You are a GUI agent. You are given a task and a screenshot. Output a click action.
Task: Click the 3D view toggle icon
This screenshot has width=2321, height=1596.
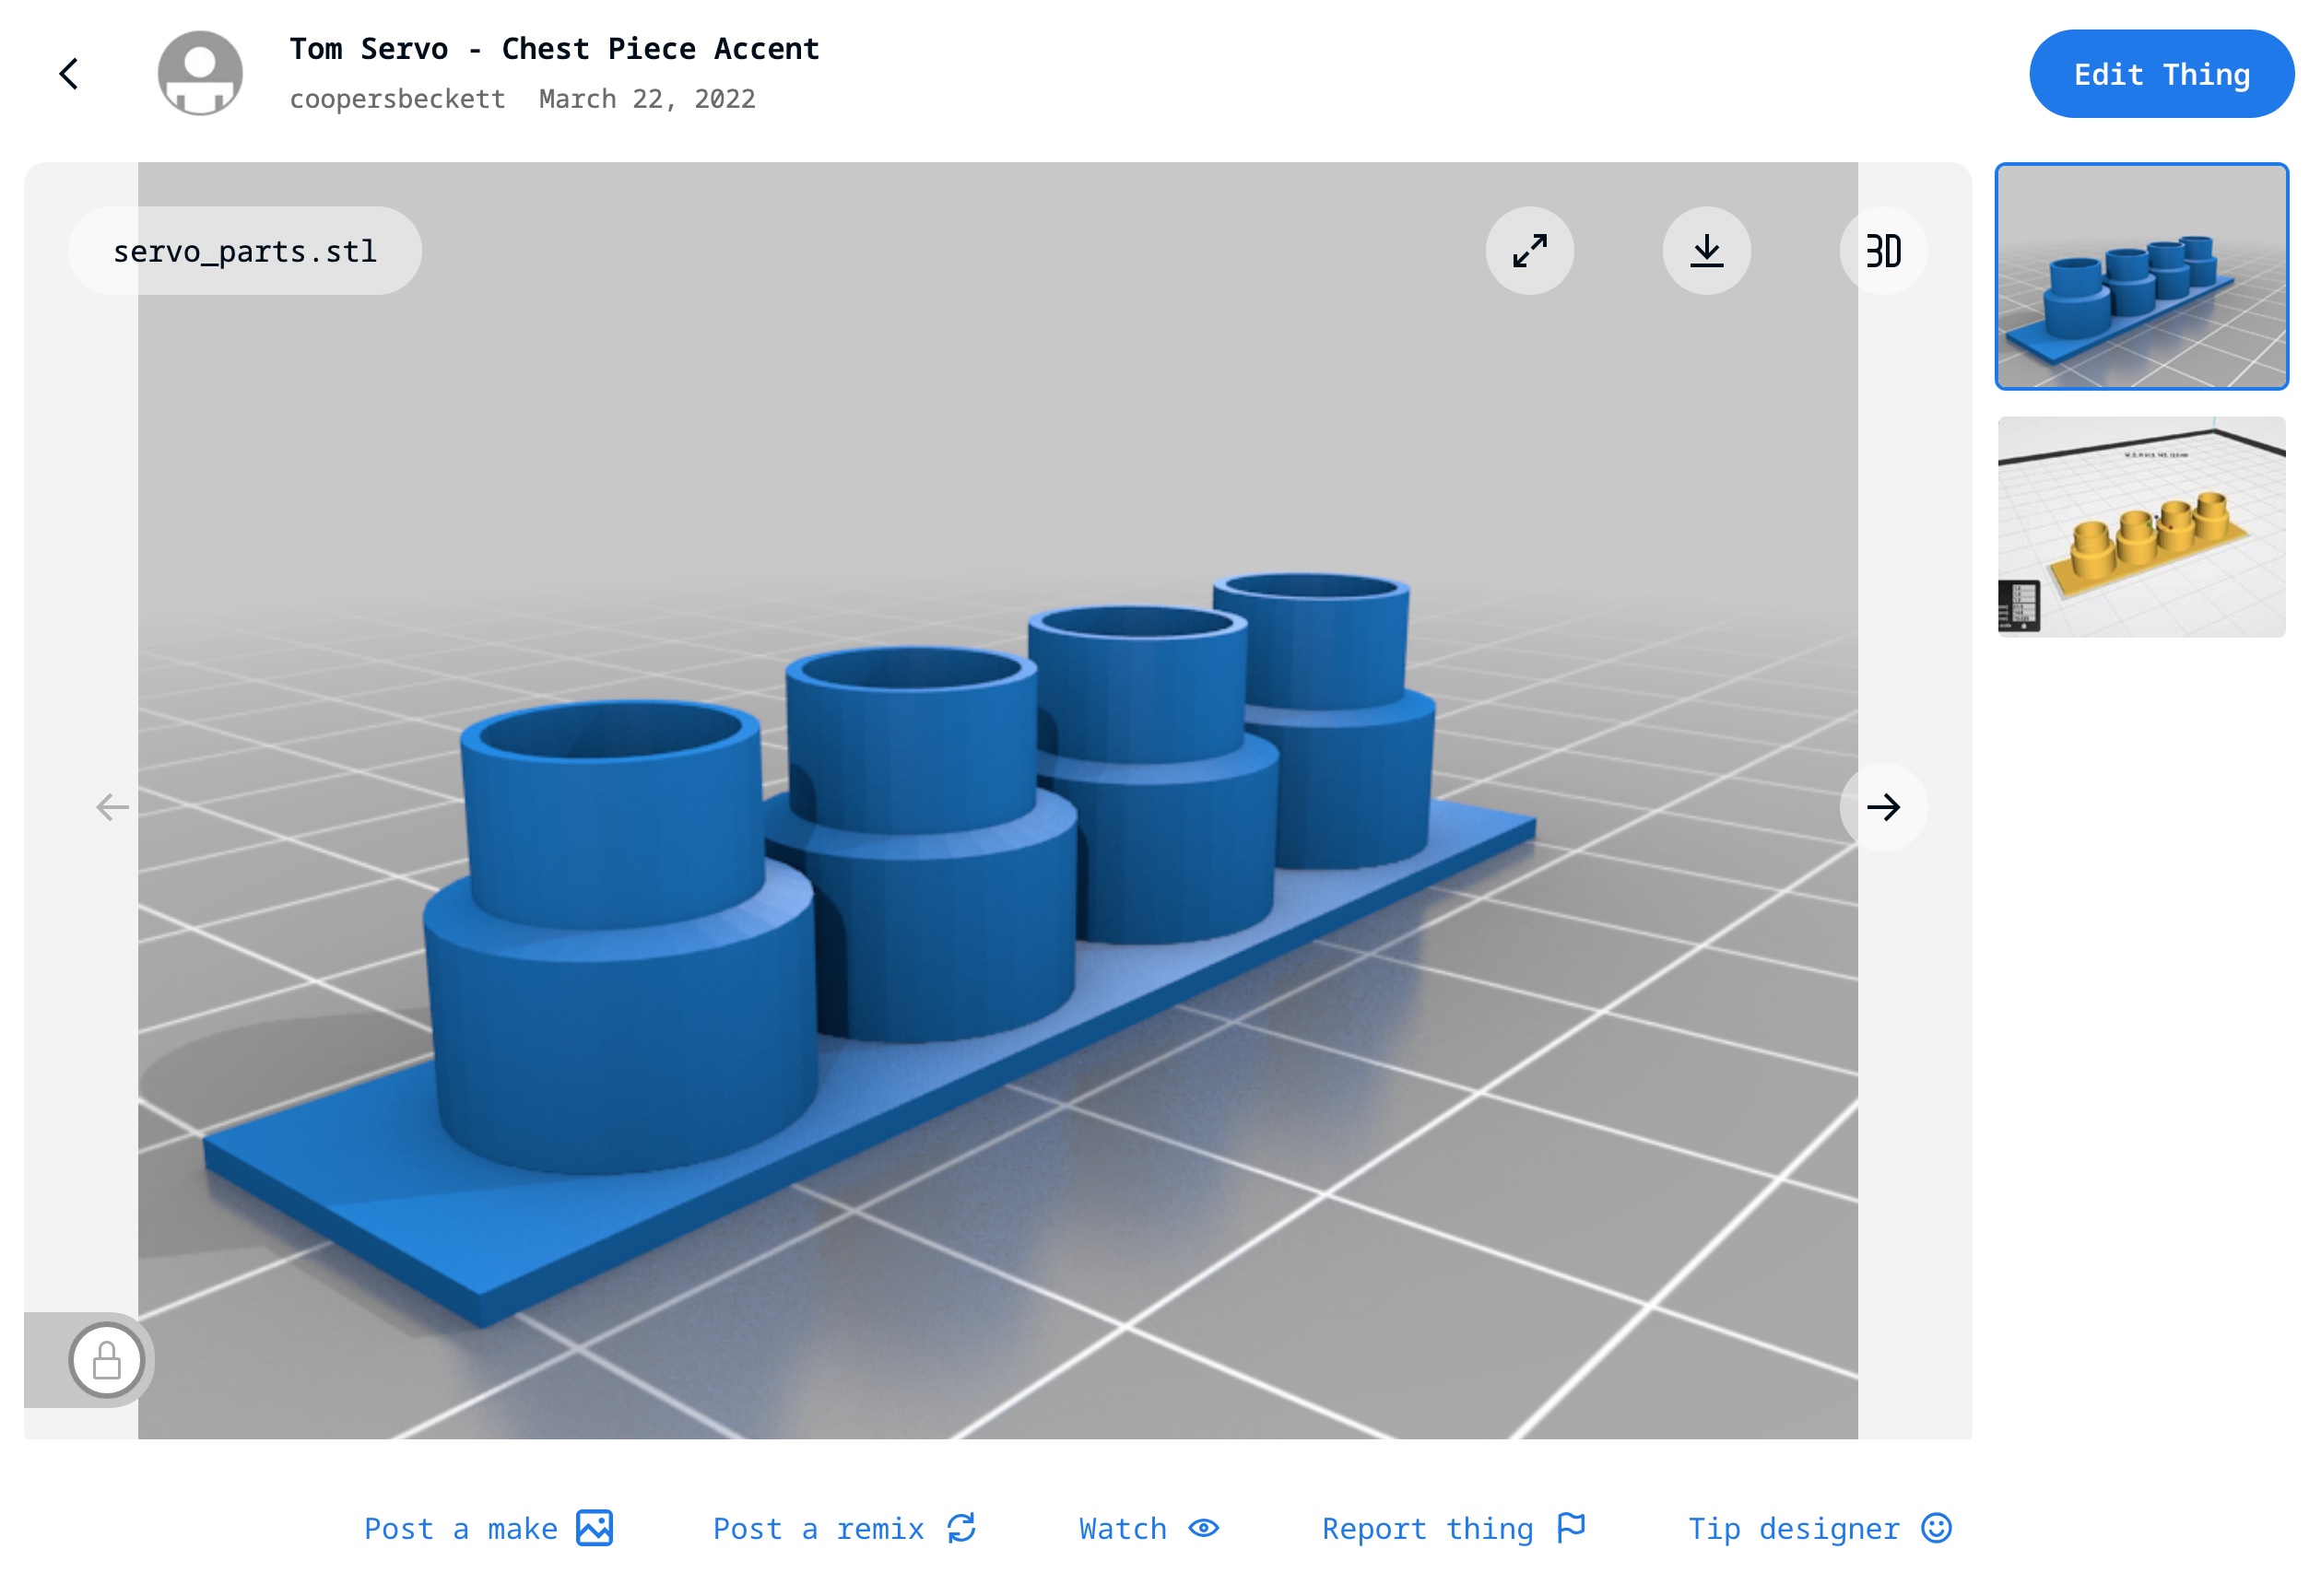click(1882, 249)
